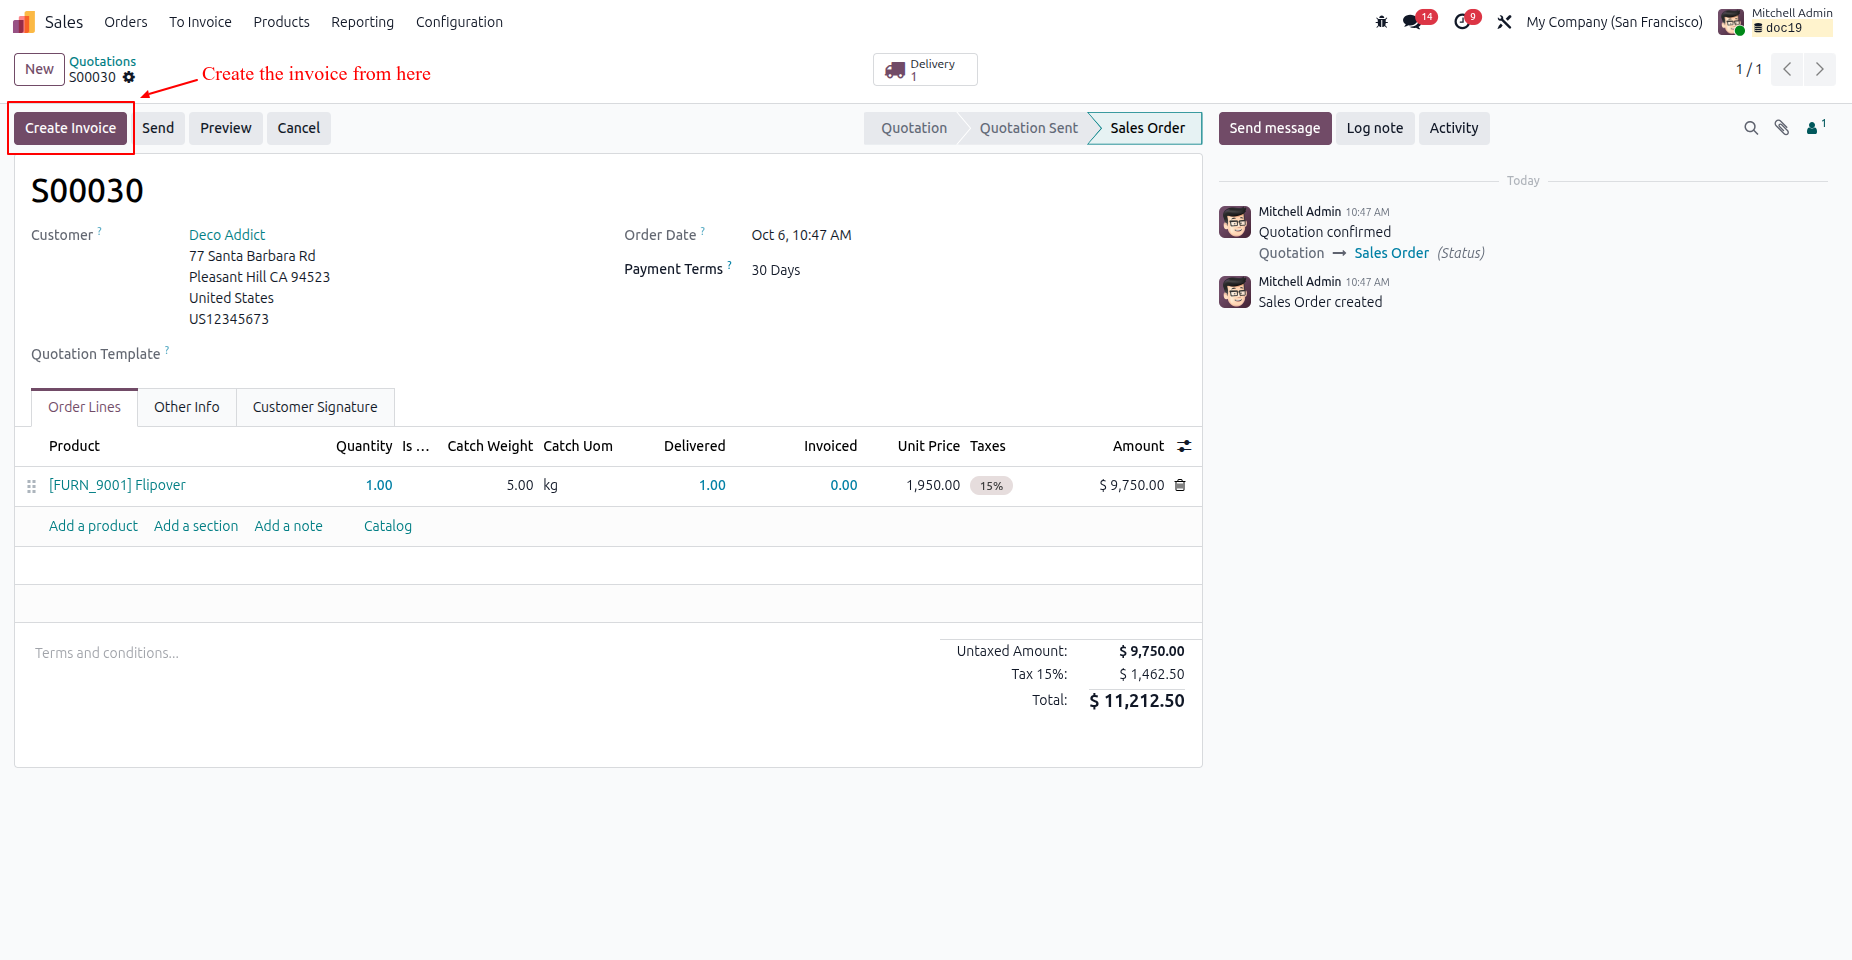Show followers icon in chatter
Image resolution: width=1852 pixels, height=960 pixels.
pos(1815,127)
